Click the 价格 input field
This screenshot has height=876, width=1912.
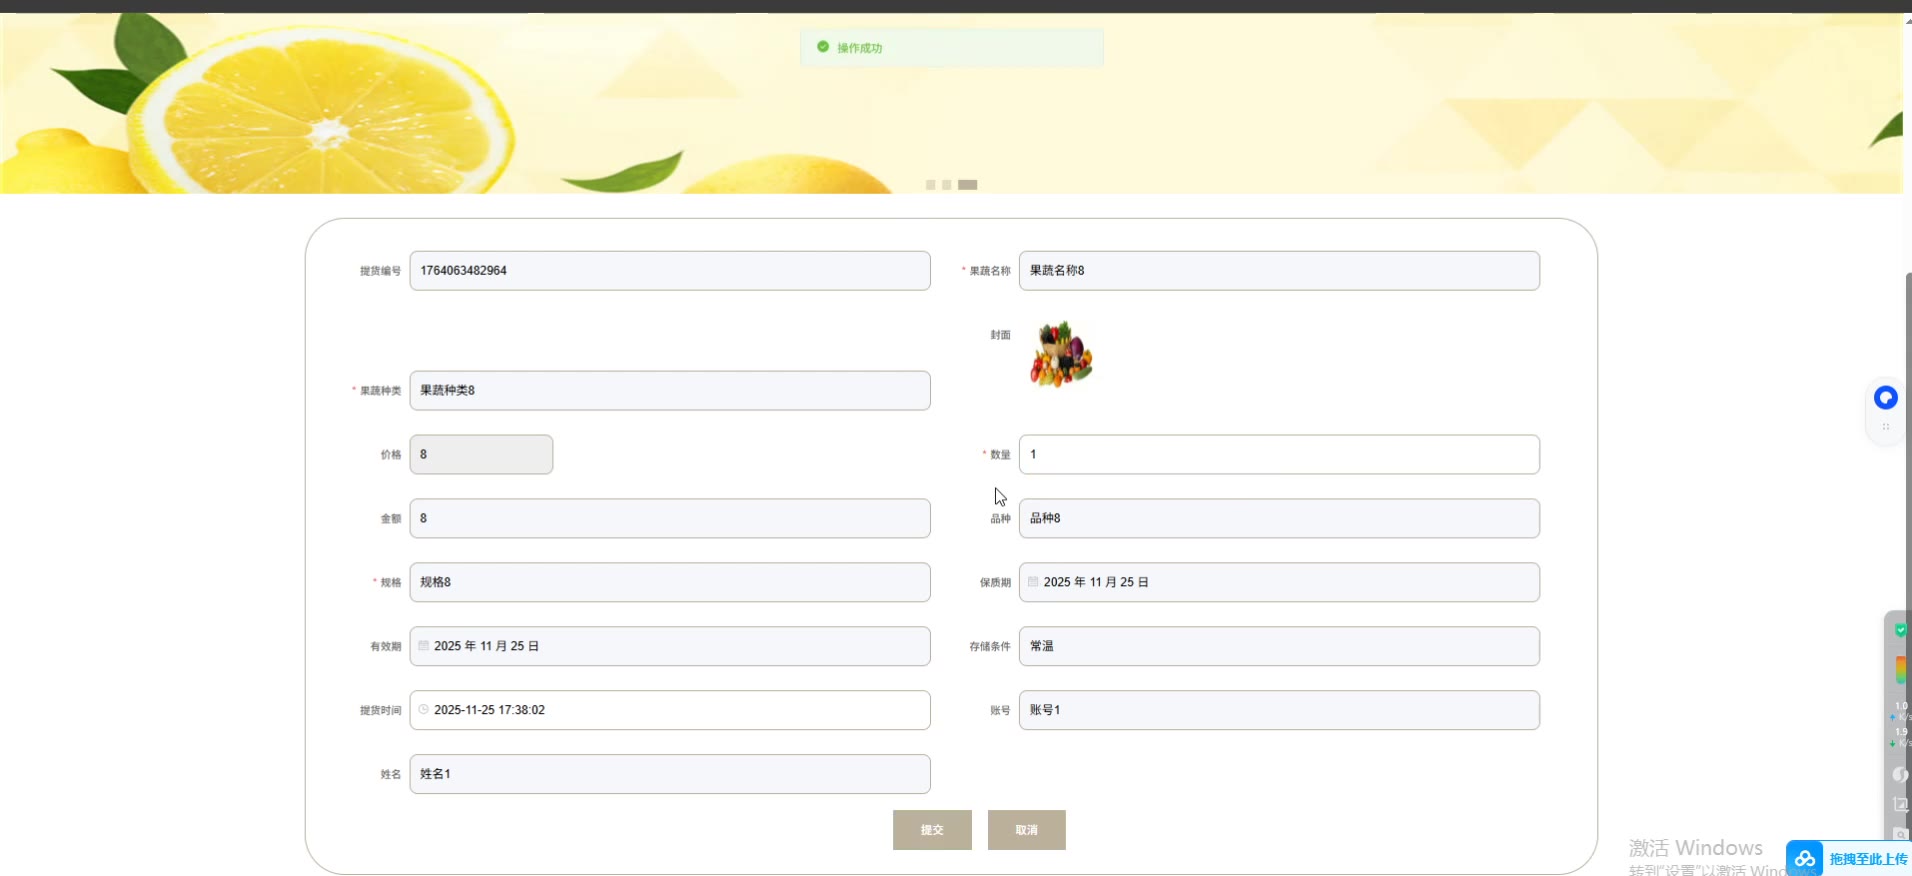click(x=481, y=455)
